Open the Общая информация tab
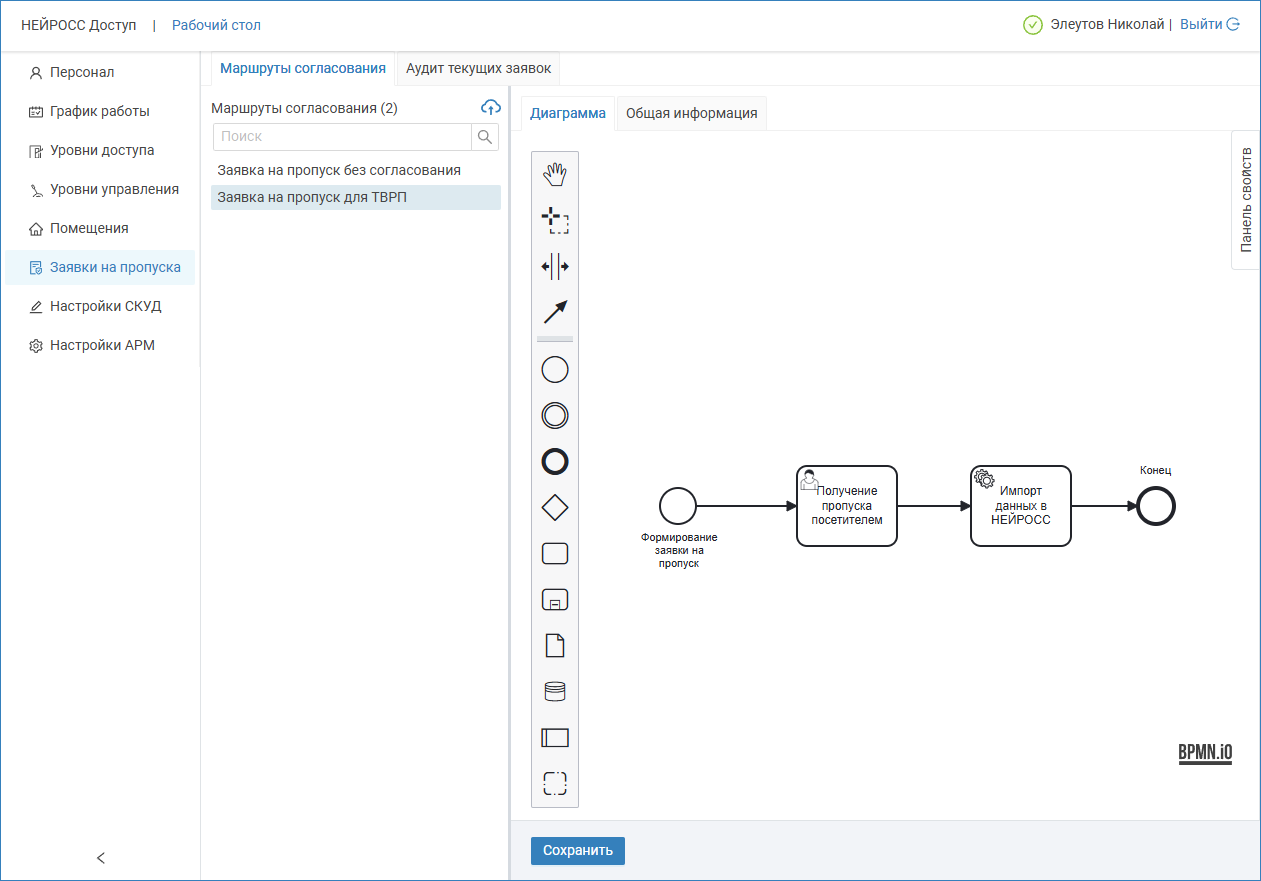The image size is (1261, 881). click(691, 113)
